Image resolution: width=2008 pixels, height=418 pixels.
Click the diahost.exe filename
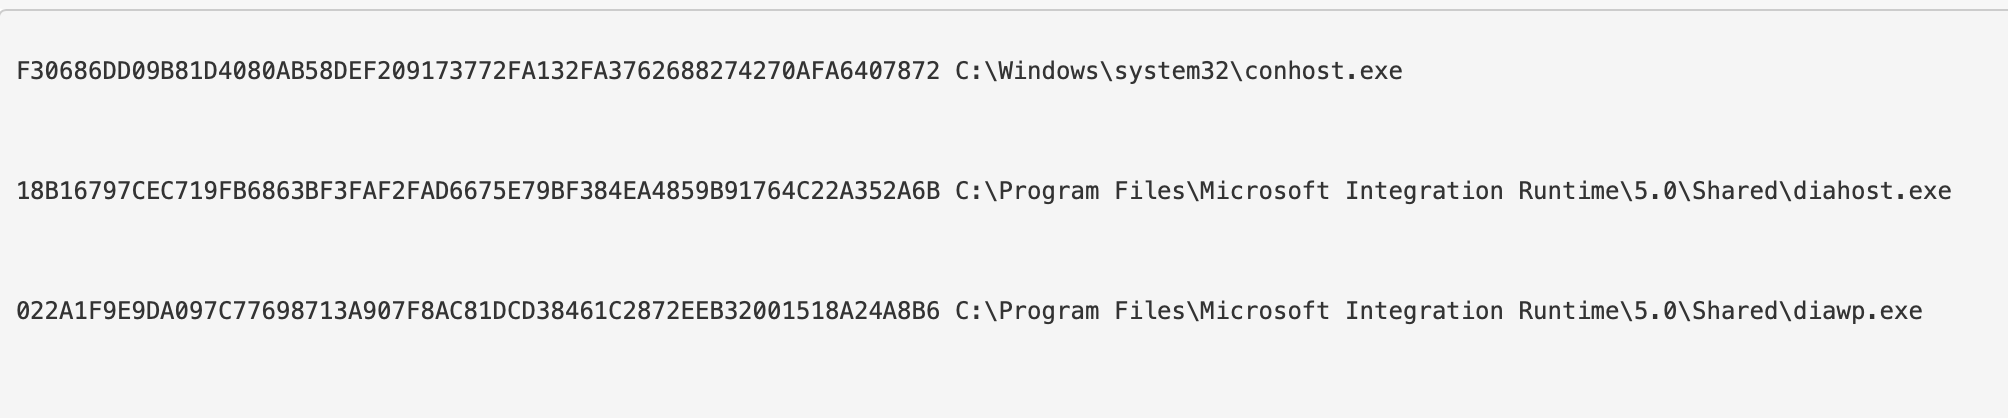pyautogui.click(x=1872, y=191)
